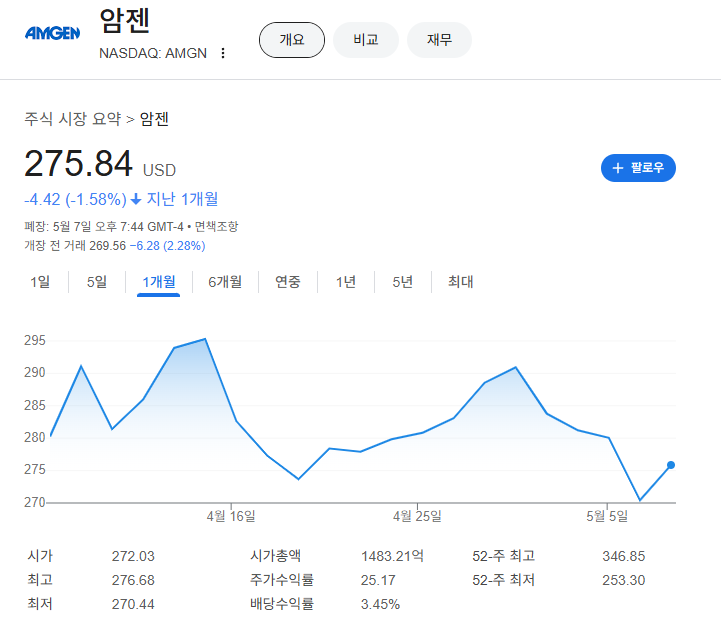Image resolution: width=721 pixels, height=625 pixels.
Task: Click the 시가총액 label
Action: pos(275,556)
